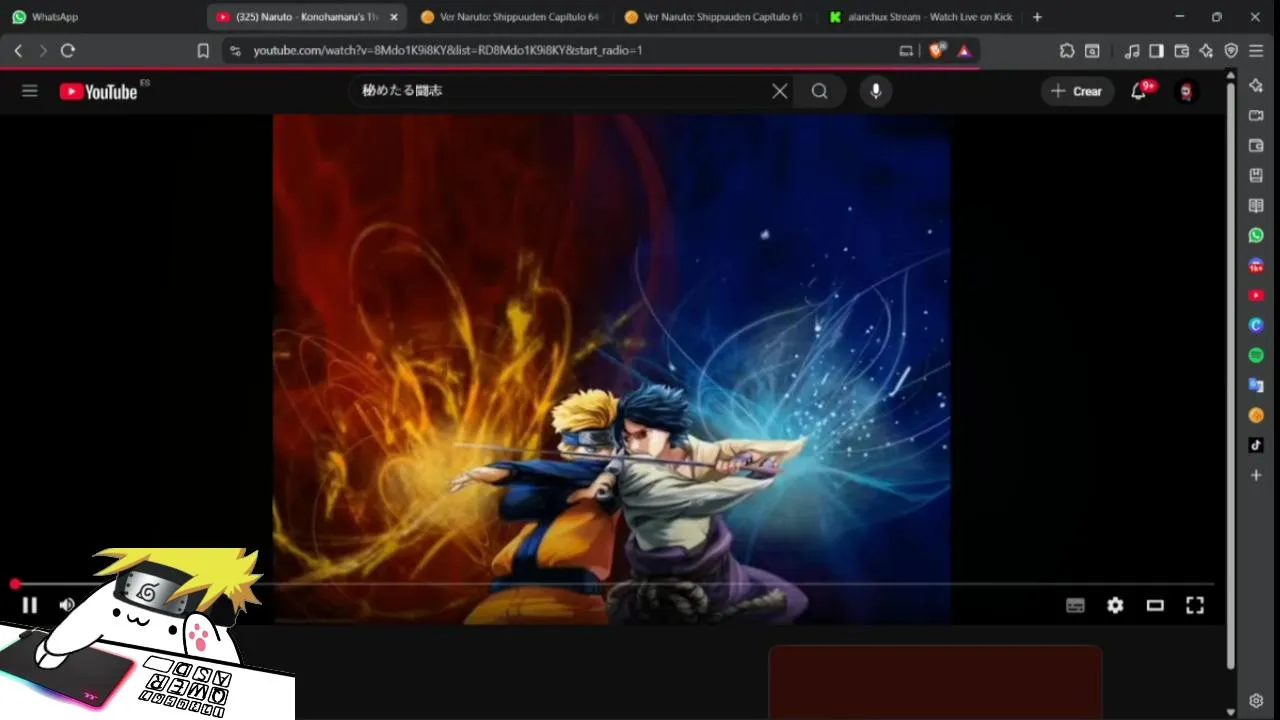
Task: Pause the video playback
Action: point(30,605)
